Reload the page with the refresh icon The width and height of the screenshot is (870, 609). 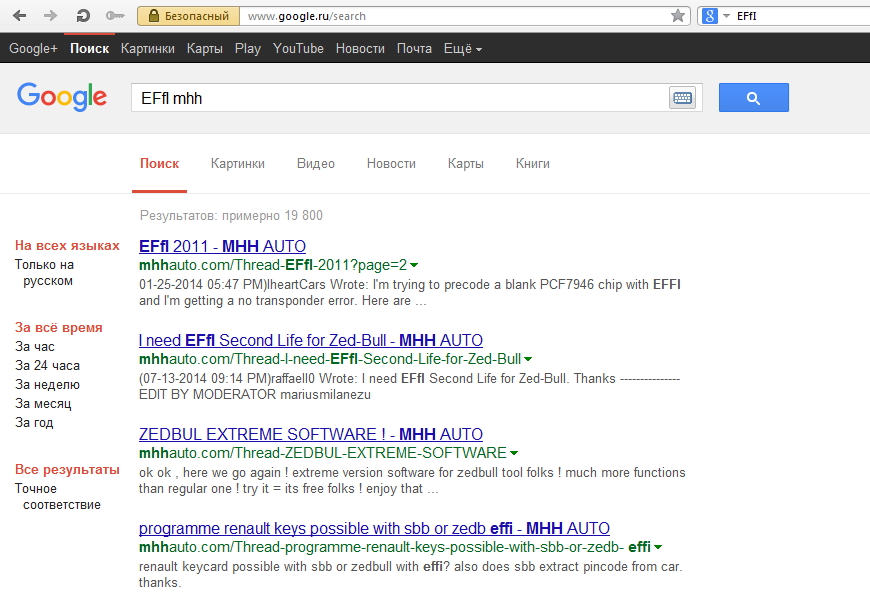pos(83,16)
